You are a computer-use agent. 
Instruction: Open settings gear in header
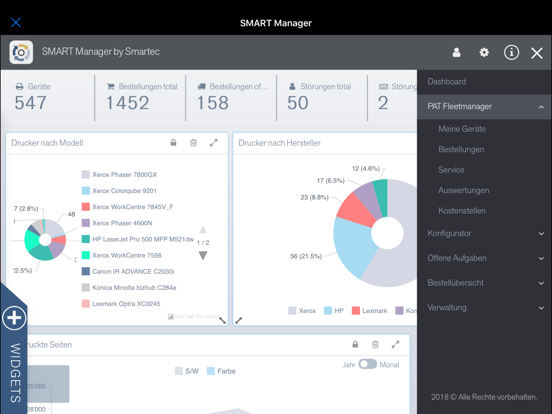(x=484, y=53)
